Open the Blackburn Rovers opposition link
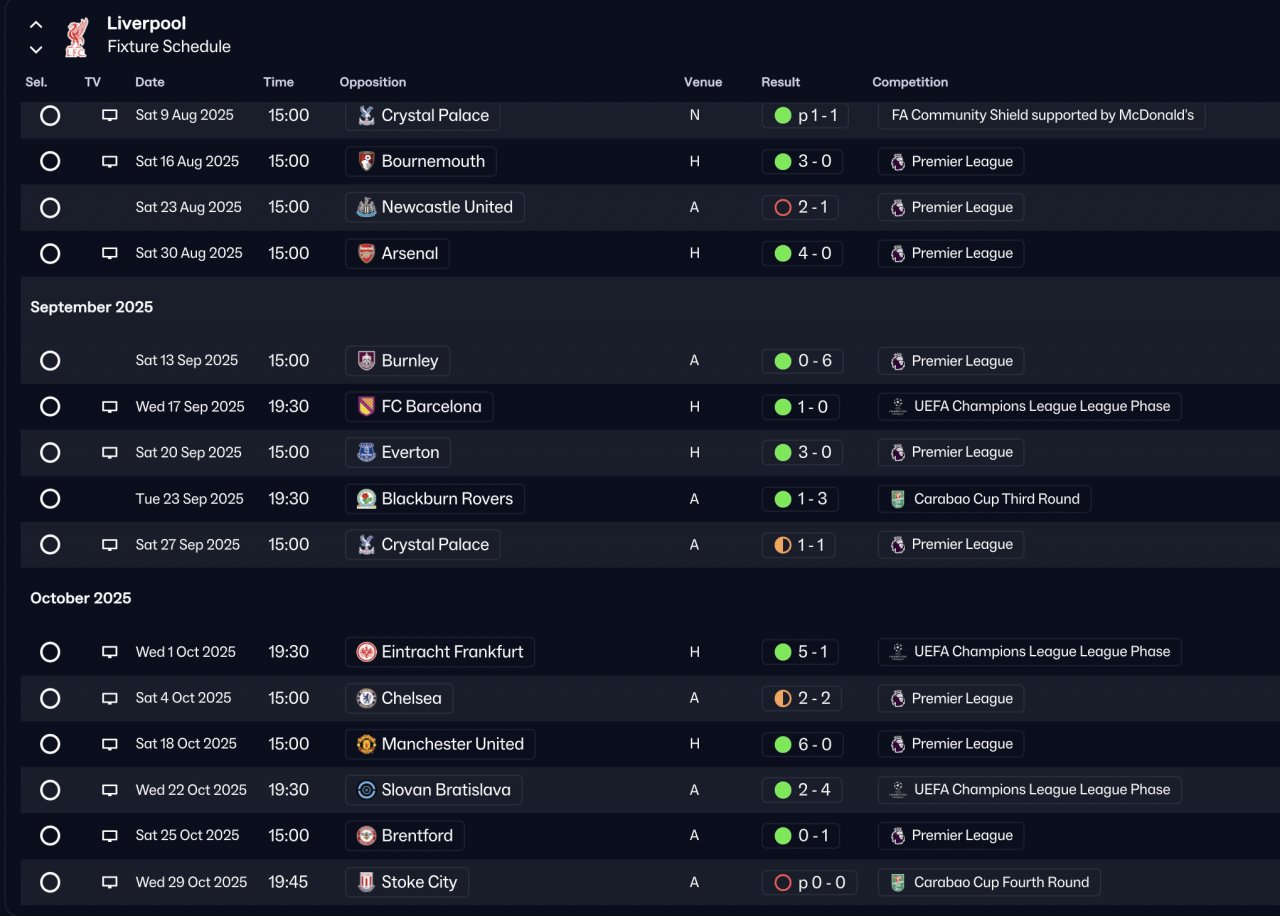Viewport: 1280px width, 916px height. pos(447,499)
